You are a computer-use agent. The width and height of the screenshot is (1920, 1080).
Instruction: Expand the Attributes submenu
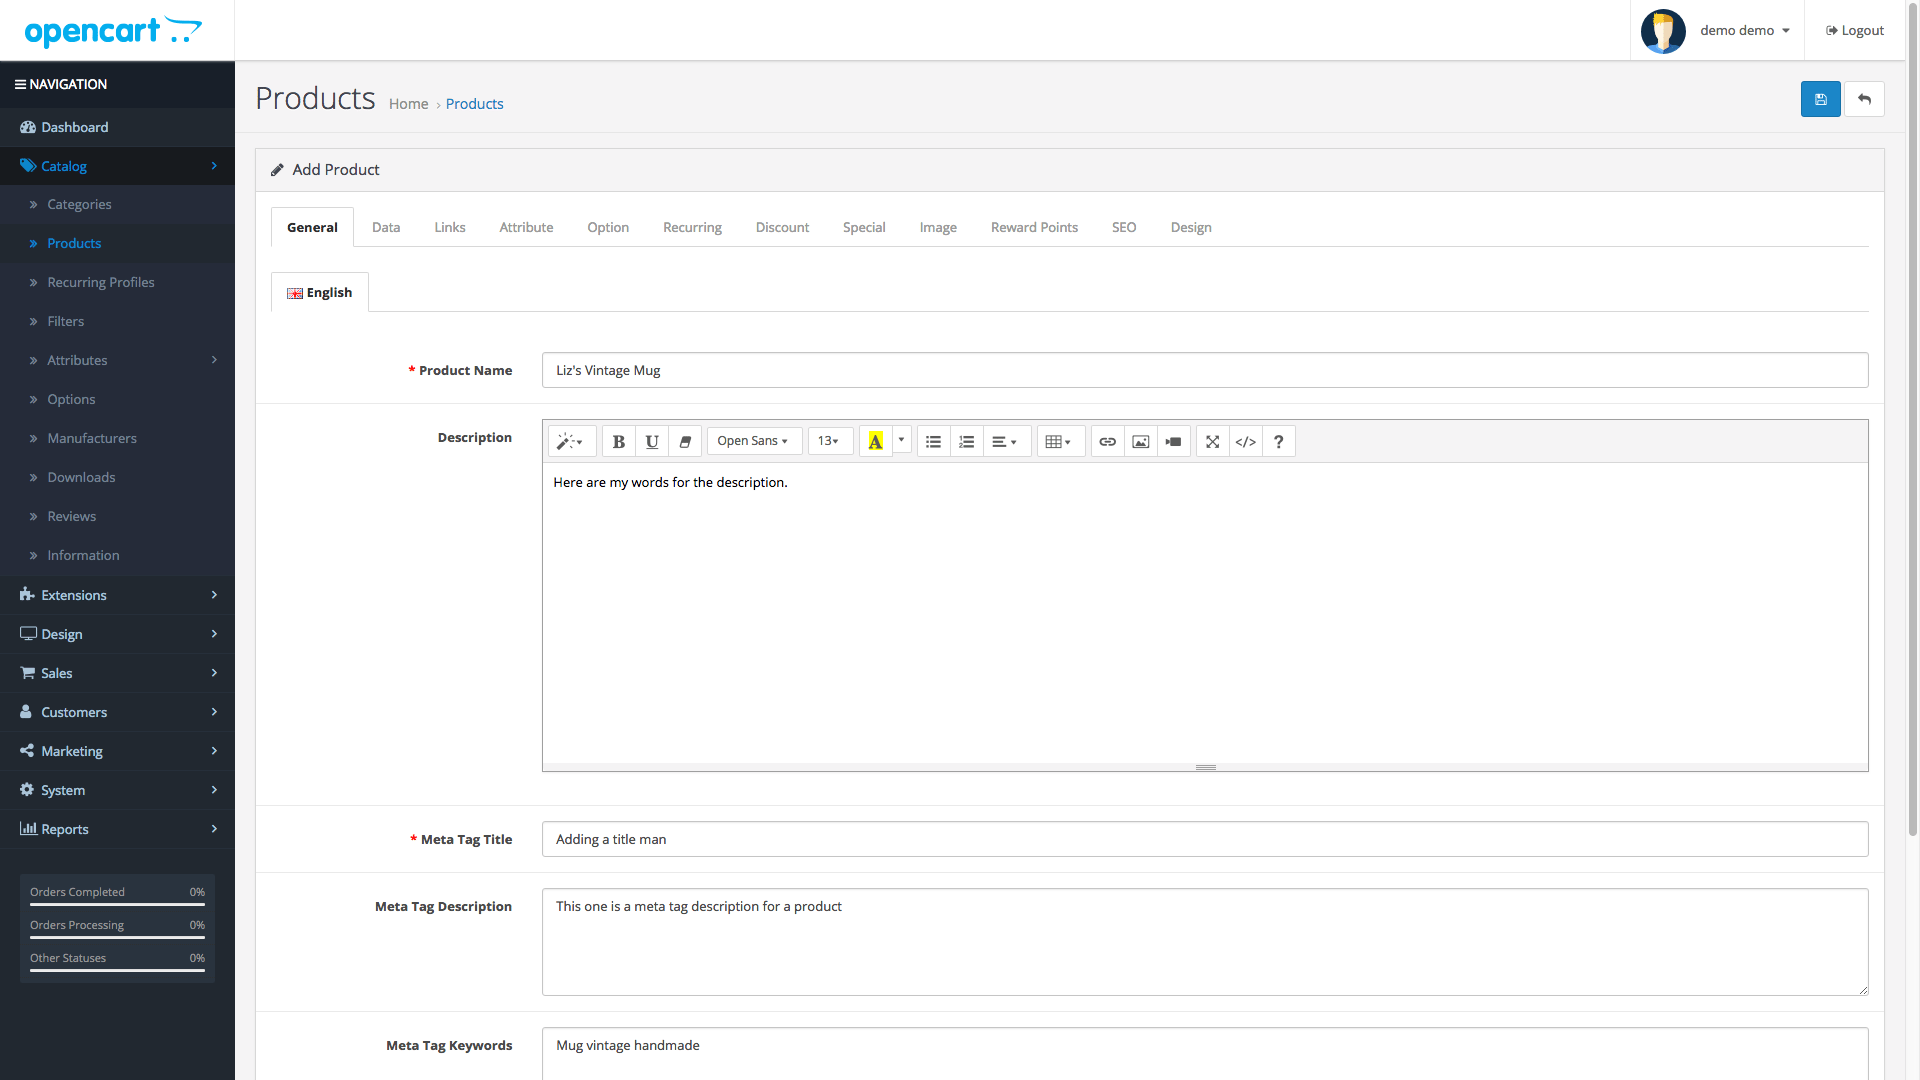click(117, 360)
